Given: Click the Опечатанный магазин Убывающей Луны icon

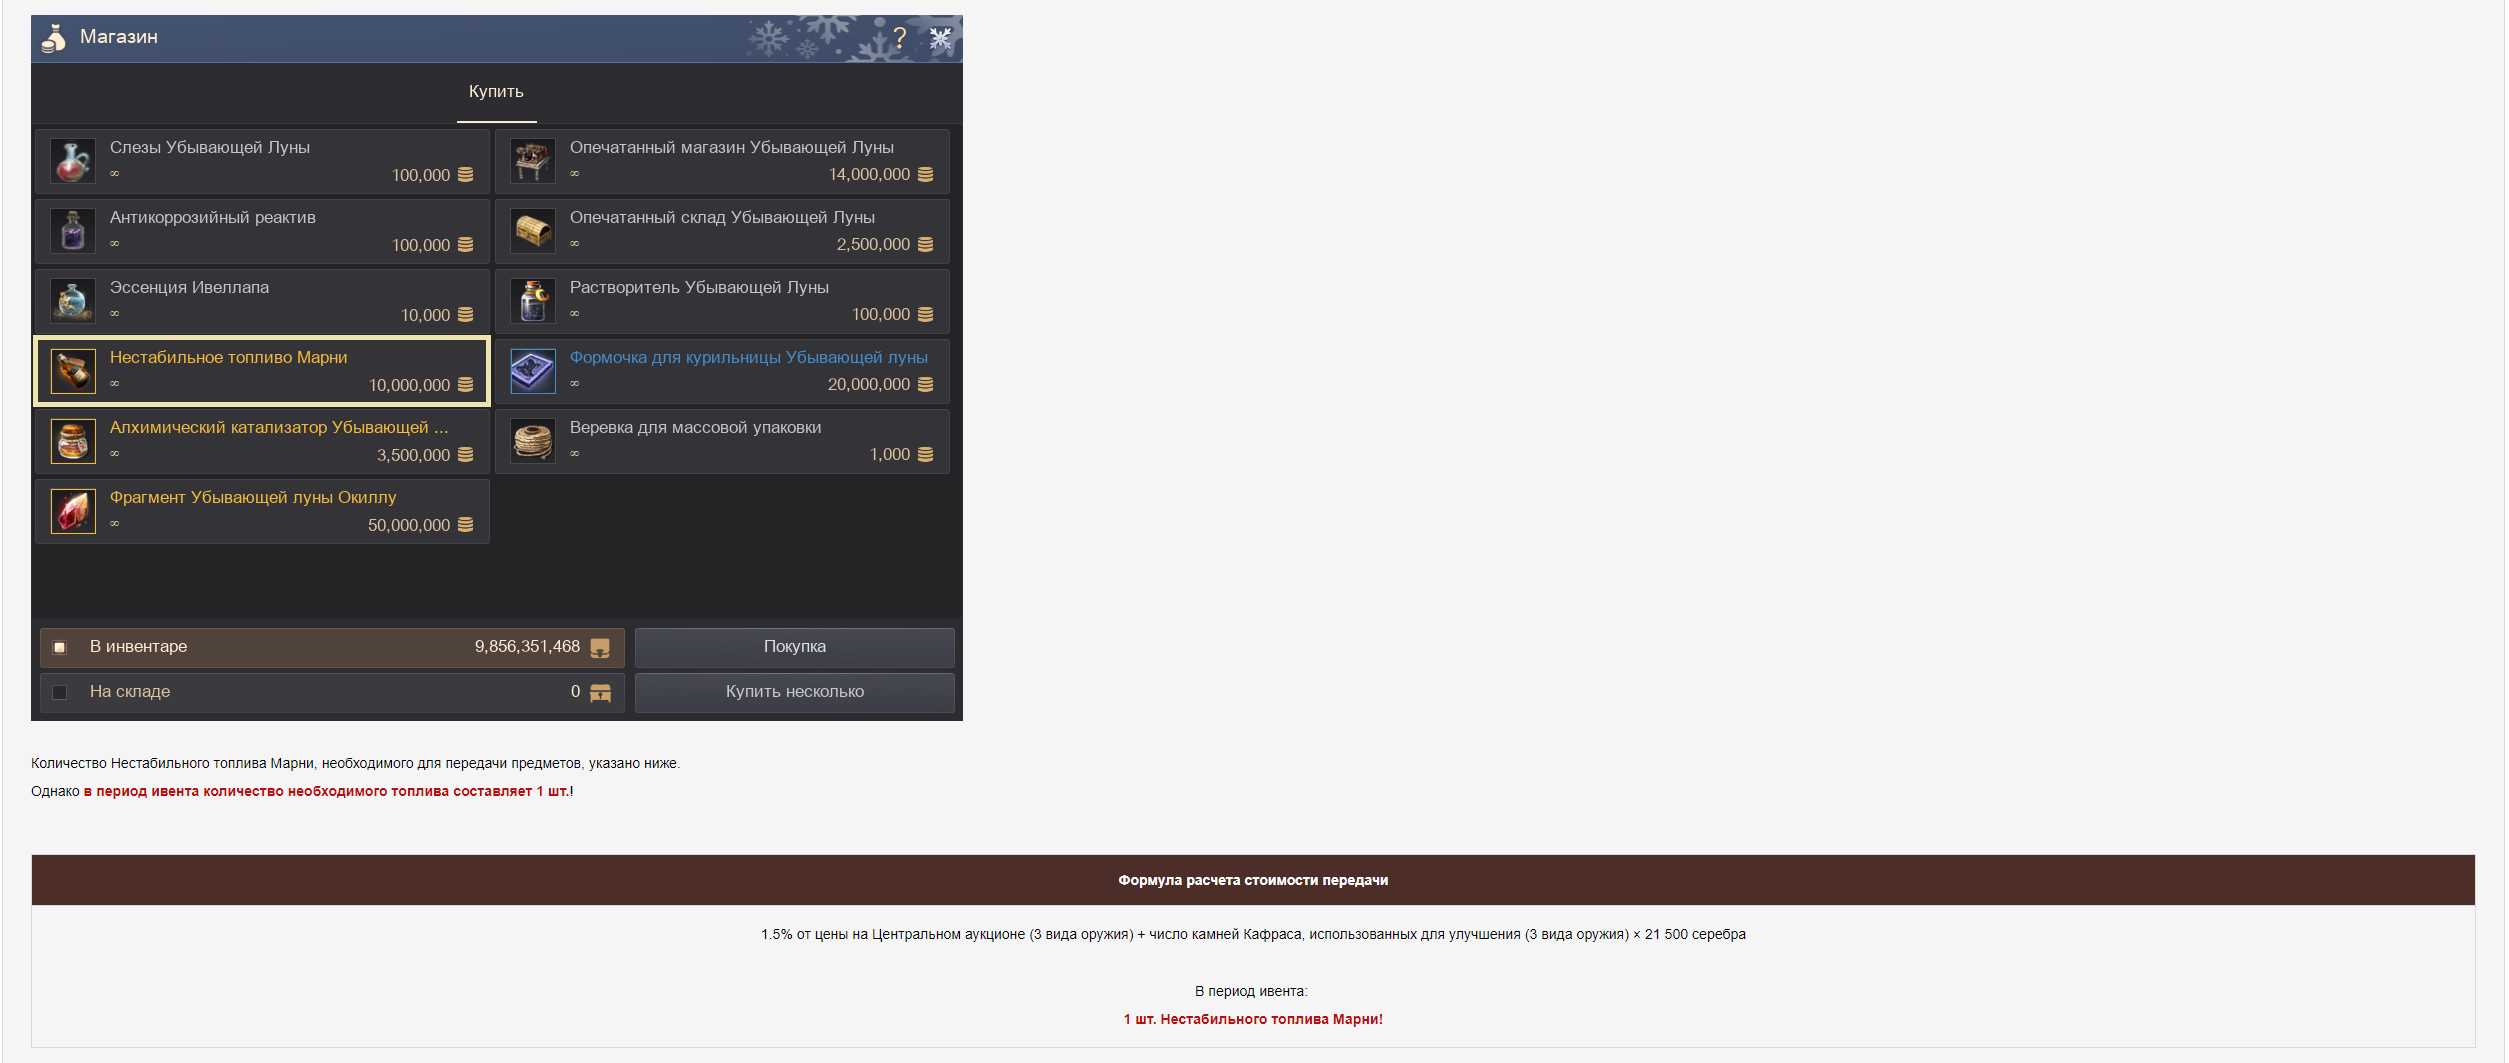Looking at the screenshot, I should point(533,161).
